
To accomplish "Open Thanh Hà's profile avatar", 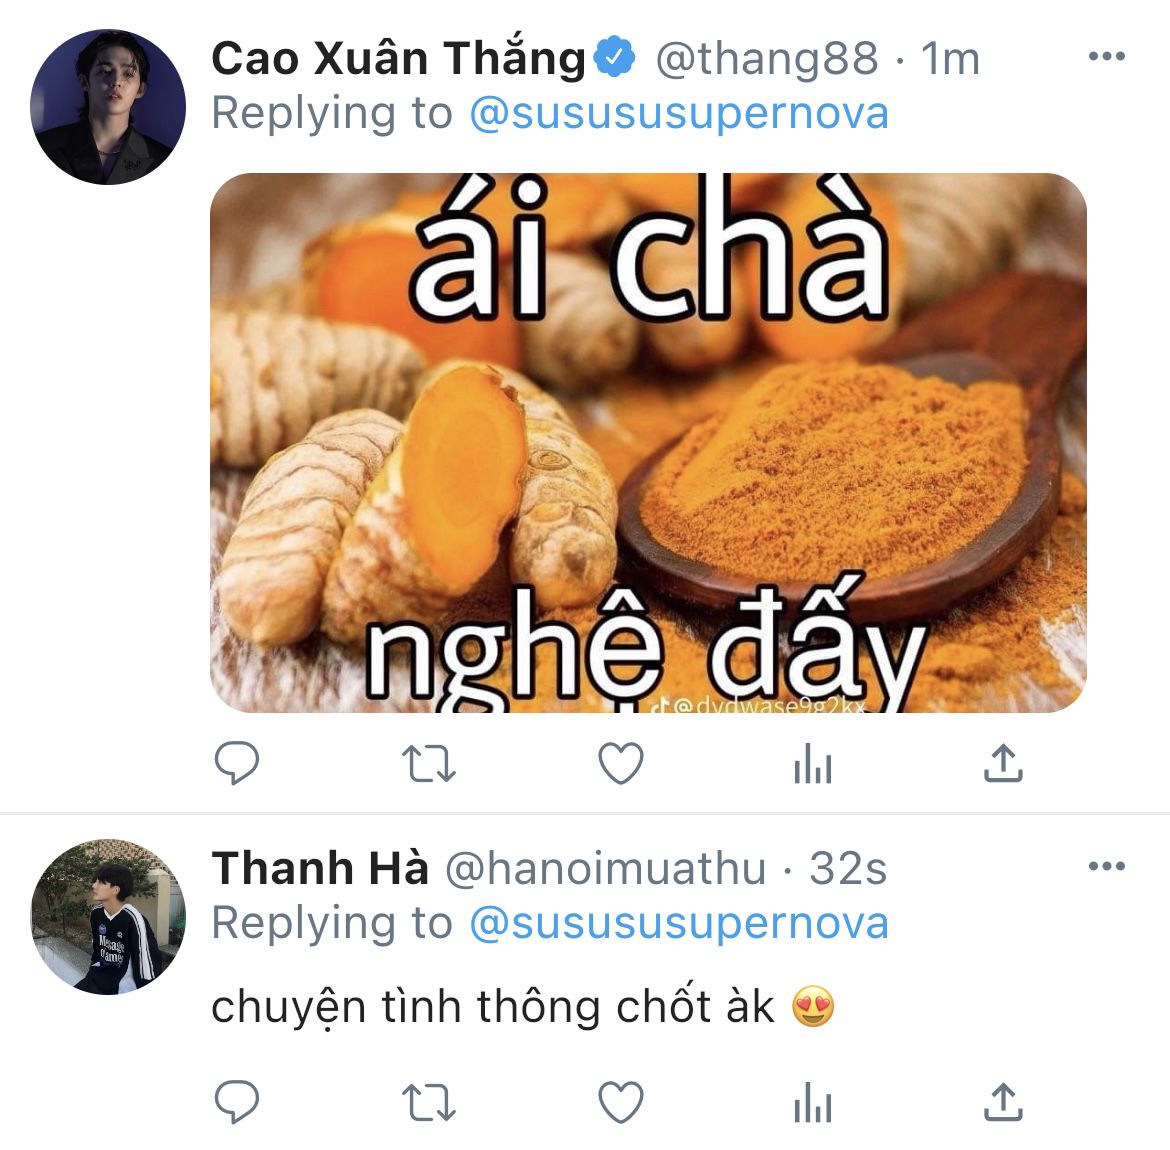I will click(107, 916).
